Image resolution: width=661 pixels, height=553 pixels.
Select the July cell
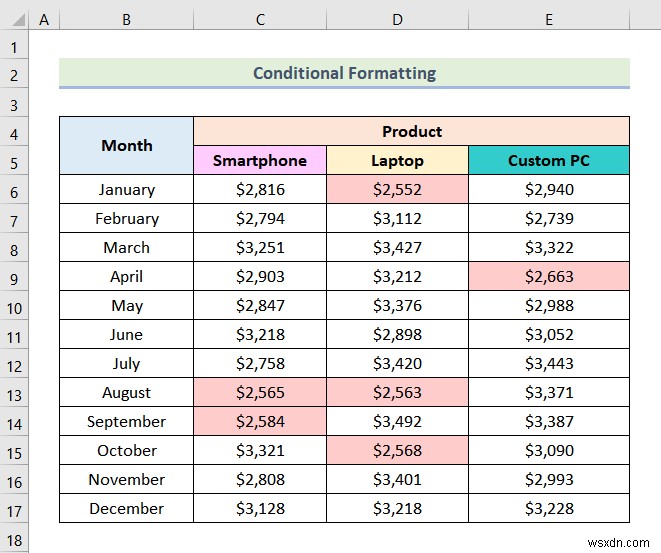pos(126,363)
